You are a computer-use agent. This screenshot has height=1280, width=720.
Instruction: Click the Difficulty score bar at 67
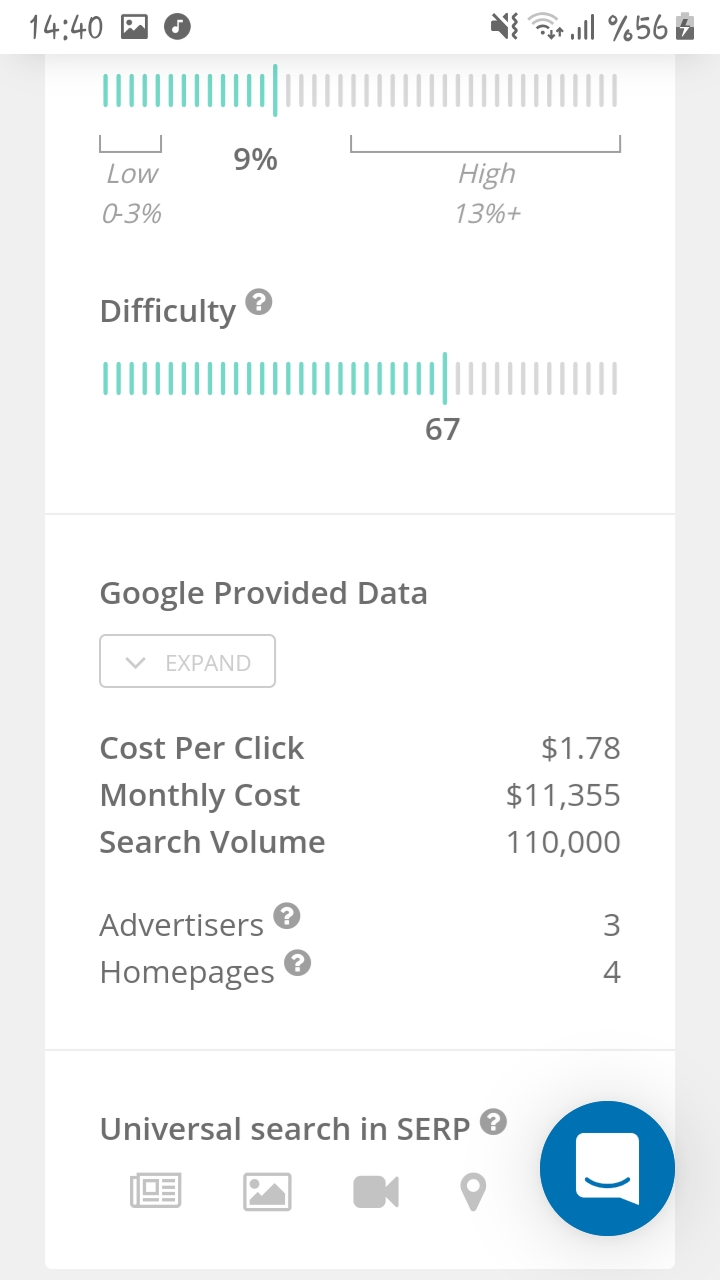[x=360, y=379]
